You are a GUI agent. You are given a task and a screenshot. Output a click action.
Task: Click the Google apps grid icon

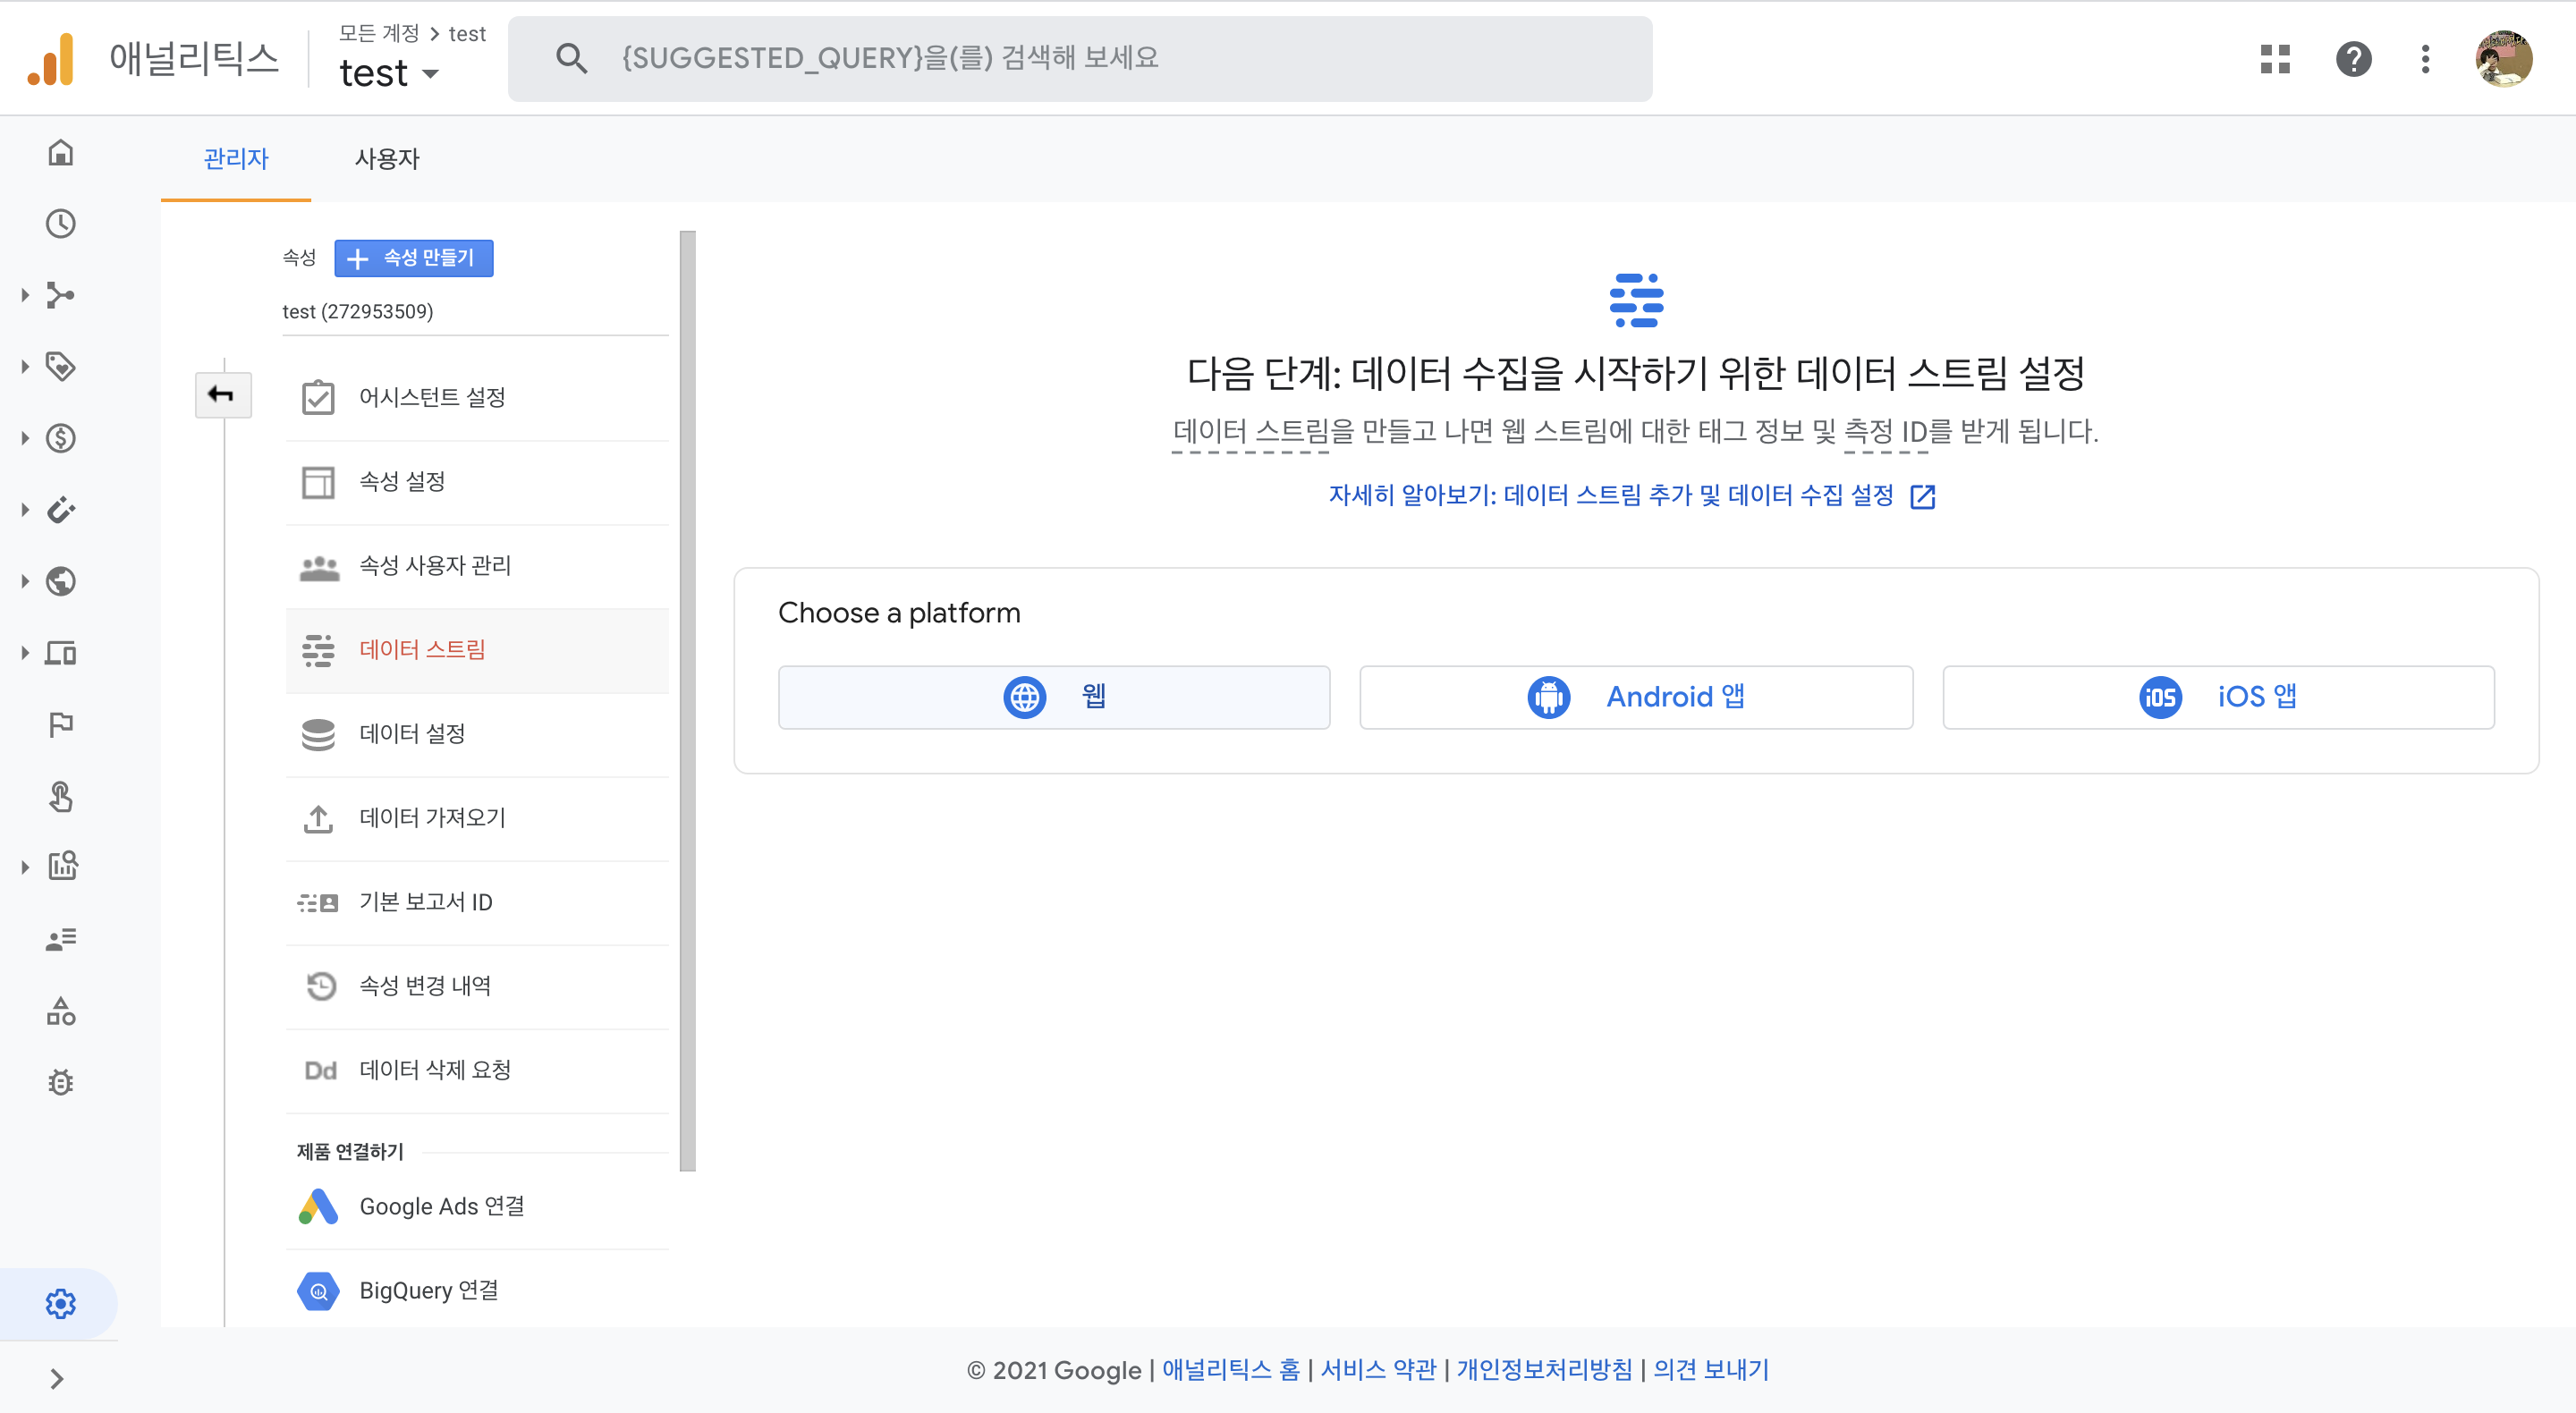(x=2275, y=59)
